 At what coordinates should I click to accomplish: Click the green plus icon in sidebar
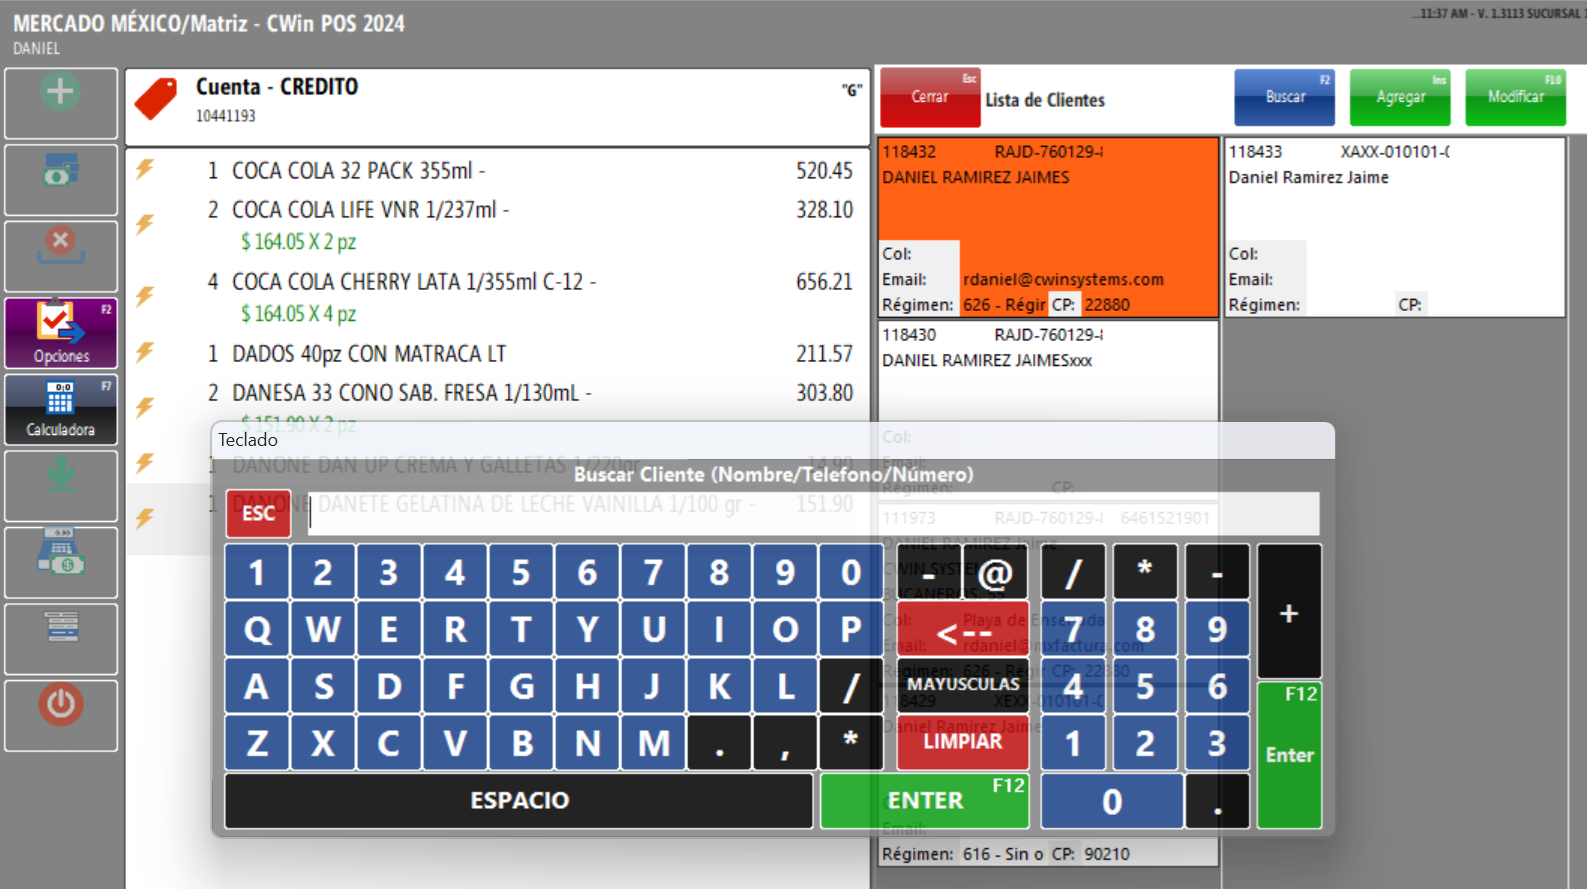[x=60, y=93]
